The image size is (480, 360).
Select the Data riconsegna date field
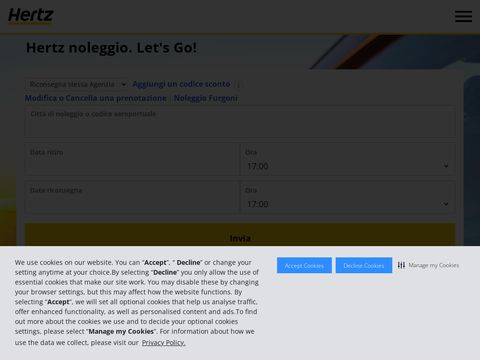(132, 197)
